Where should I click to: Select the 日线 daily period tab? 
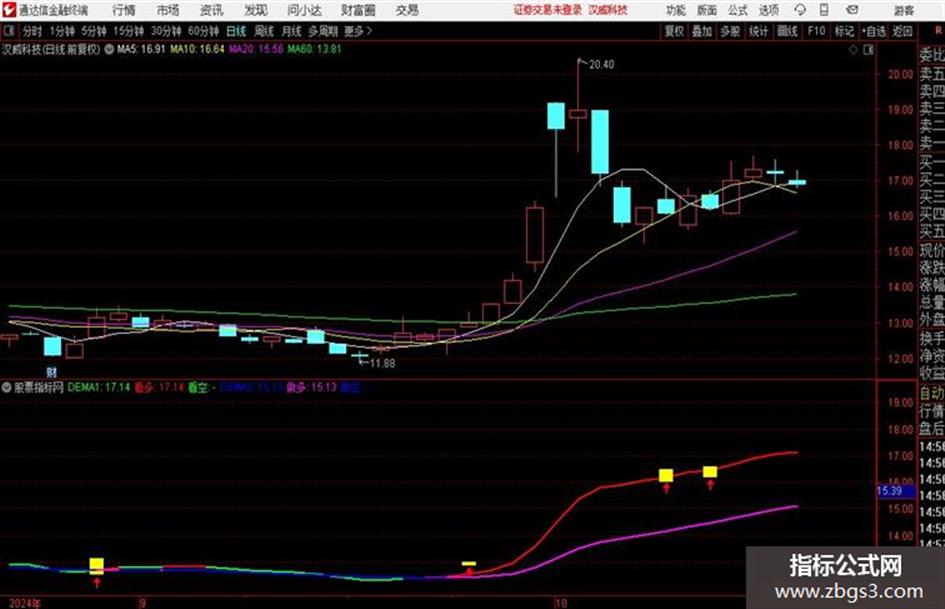pos(236,31)
